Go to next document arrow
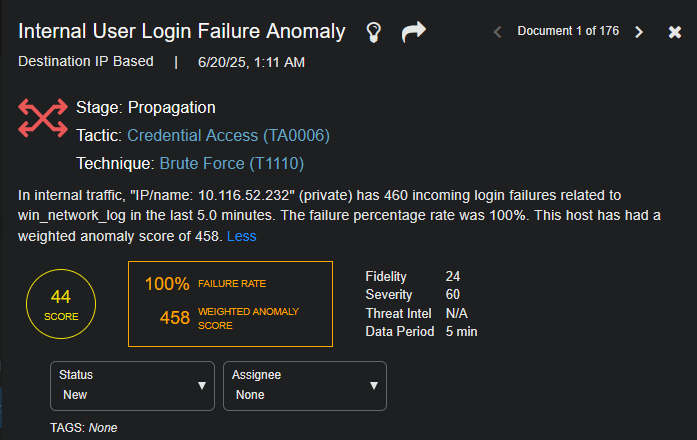 (639, 32)
